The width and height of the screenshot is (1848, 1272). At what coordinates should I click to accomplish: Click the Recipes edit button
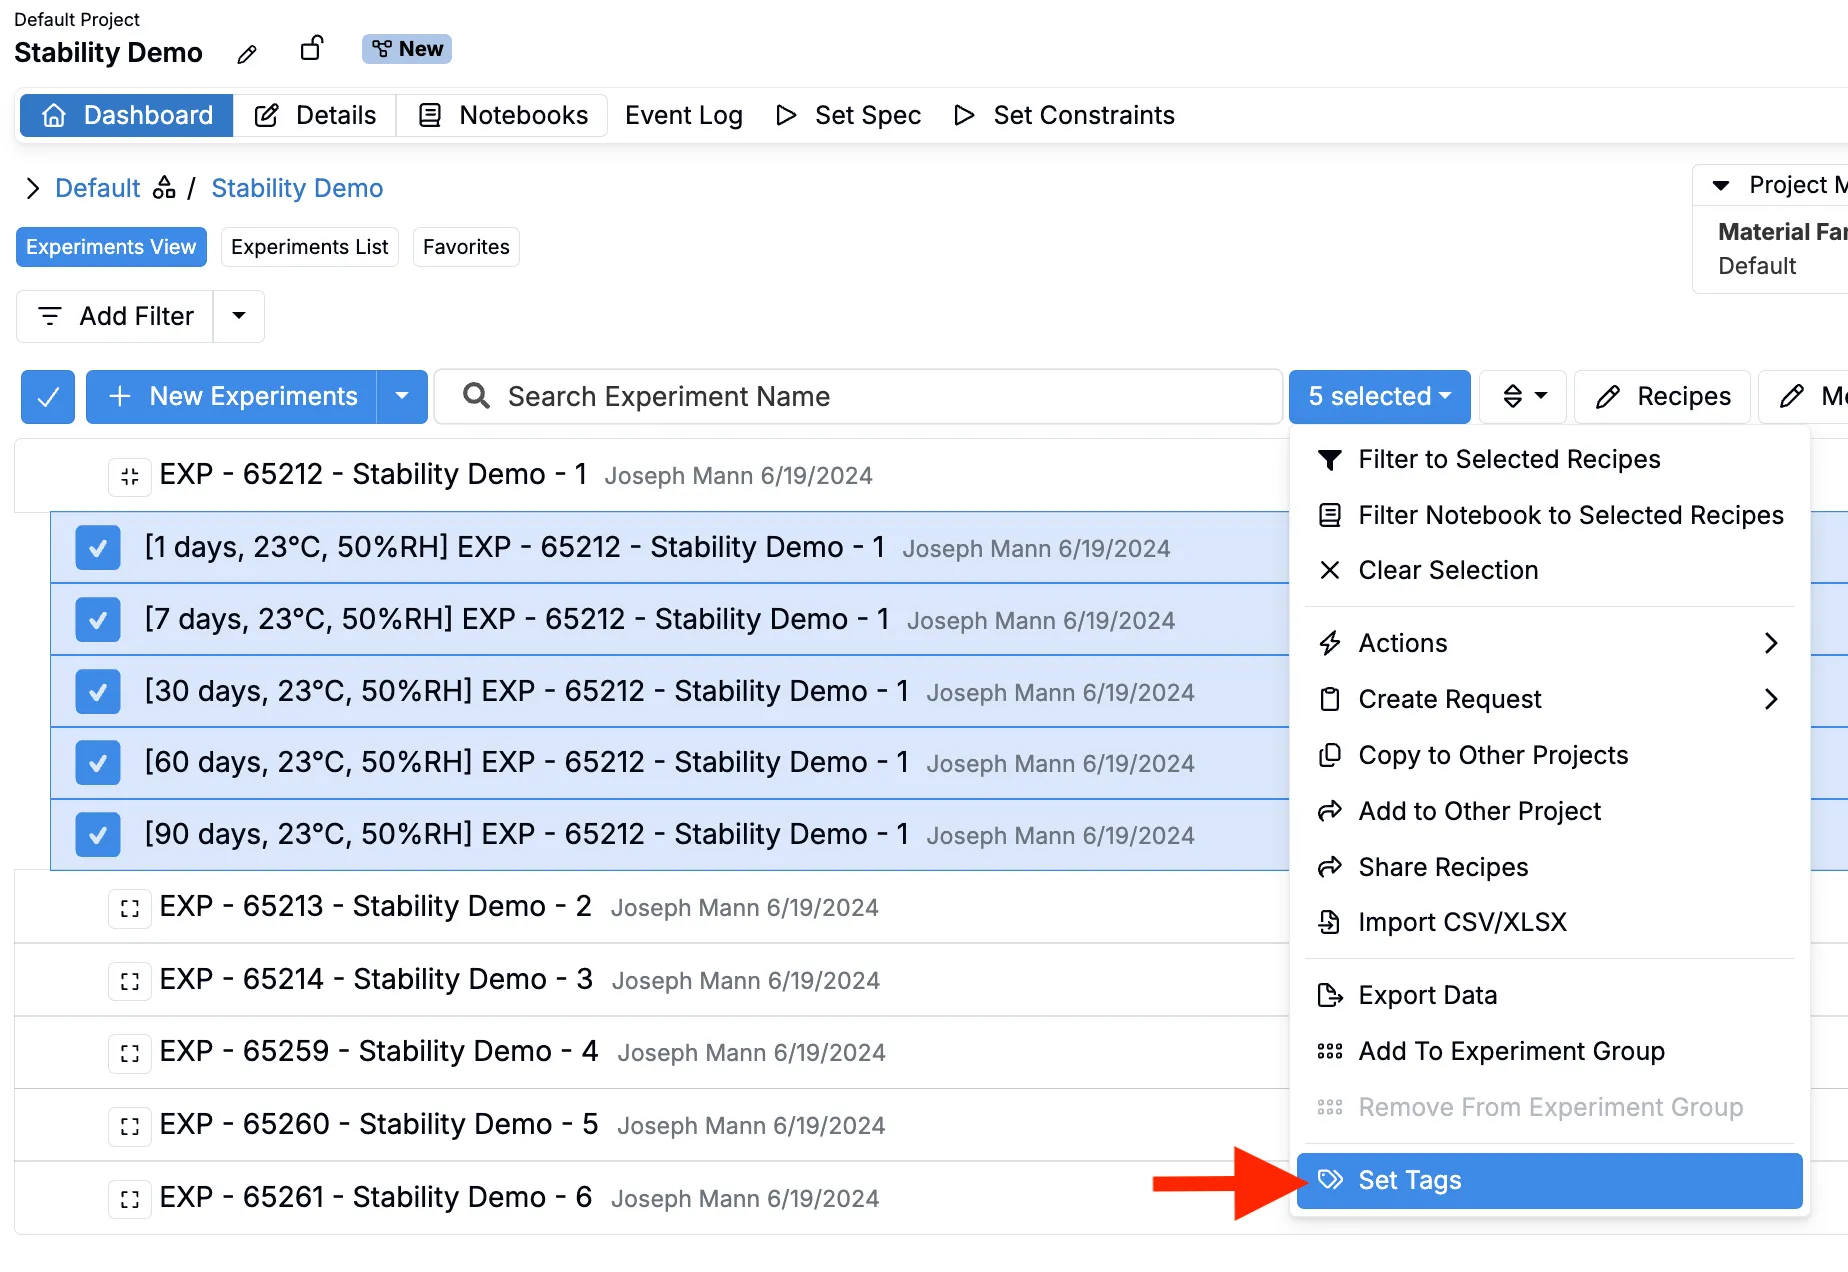pyautogui.click(x=1662, y=397)
